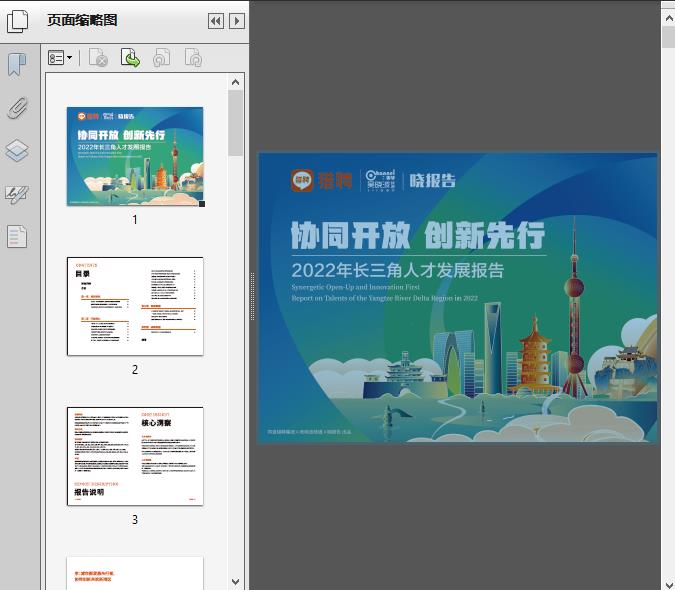Collapse thumbnail panel with double-left arrow
675x590 pixels.
(216, 21)
